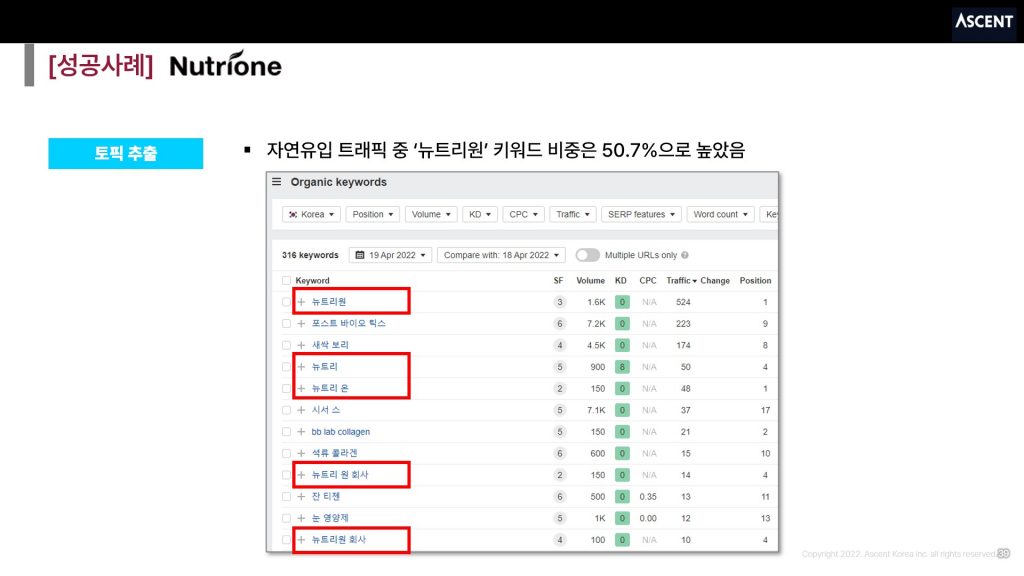Sort by the KD column header

(620, 281)
